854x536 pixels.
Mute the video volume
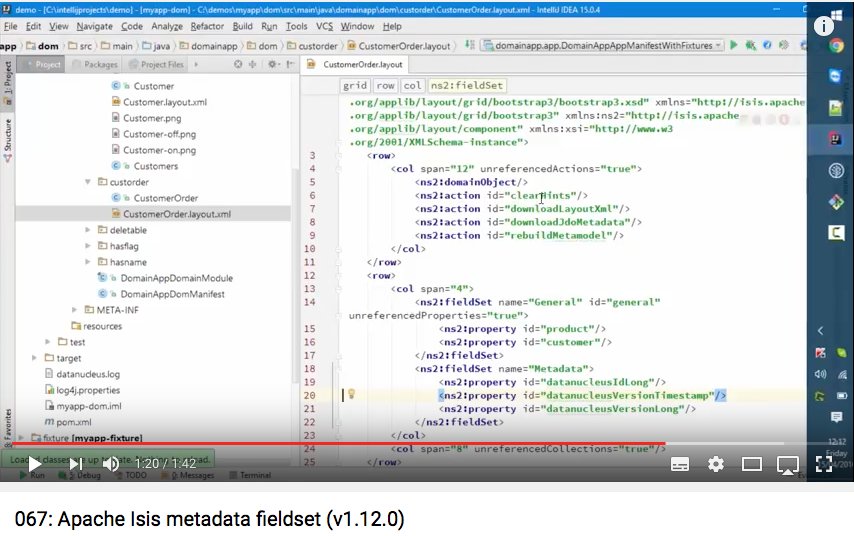(x=111, y=464)
